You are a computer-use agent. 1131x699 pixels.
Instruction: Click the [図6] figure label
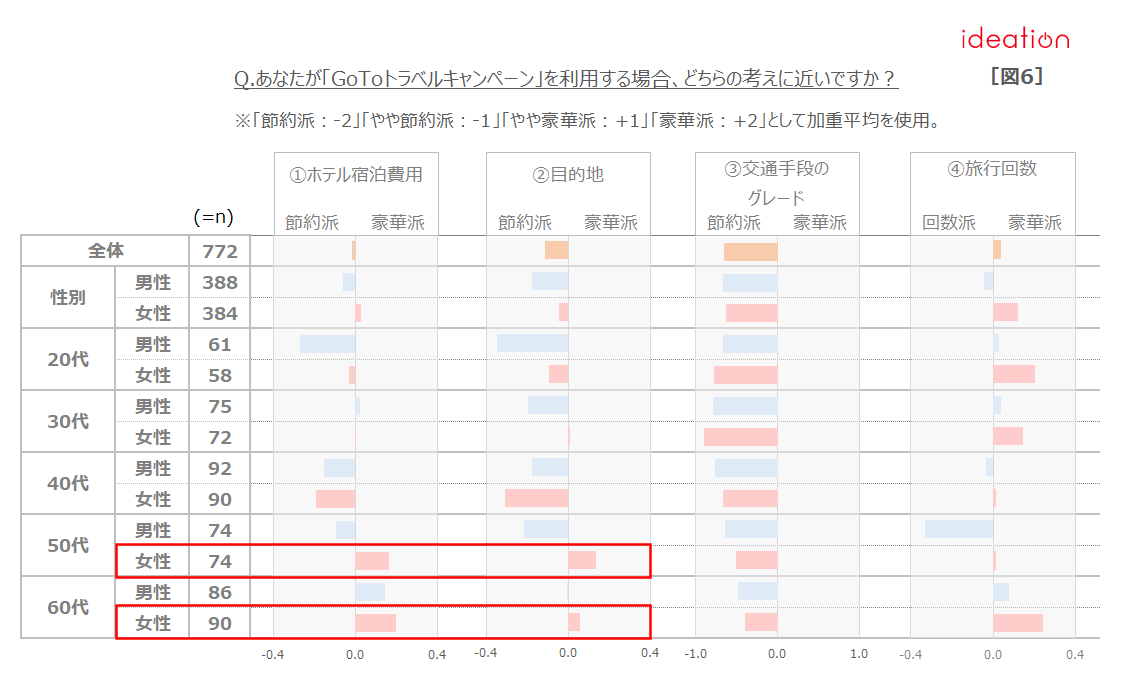click(1016, 76)
